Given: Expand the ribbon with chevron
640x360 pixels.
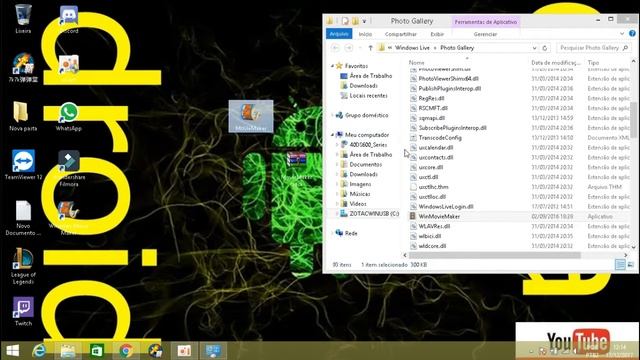Looking at the screenshot, I should (622, 33).
